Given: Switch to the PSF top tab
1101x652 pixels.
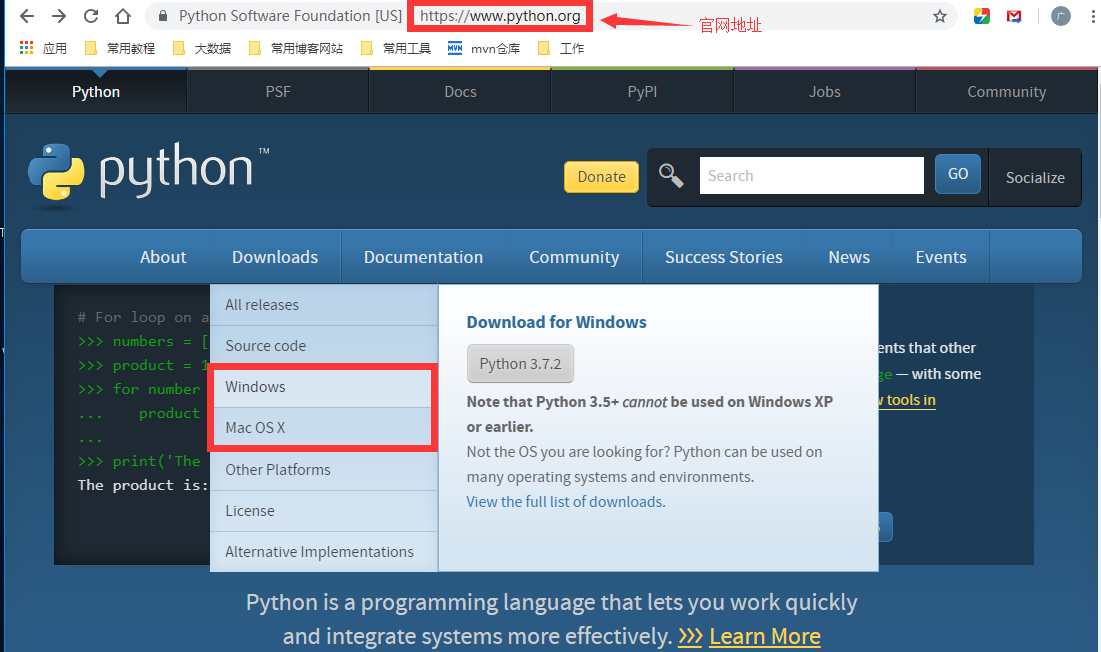Looking at the screenshot, I should [278, 91].
